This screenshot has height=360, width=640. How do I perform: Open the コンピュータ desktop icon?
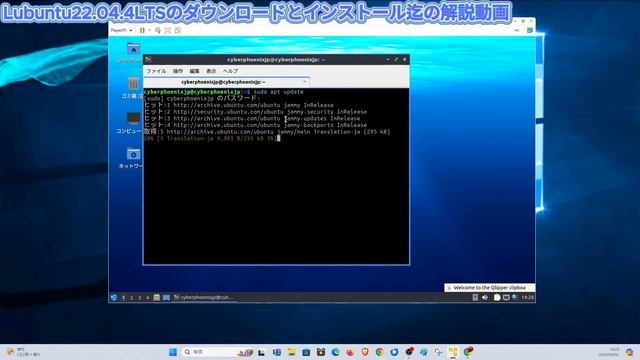pyautogui.click(x=133, y=118)
